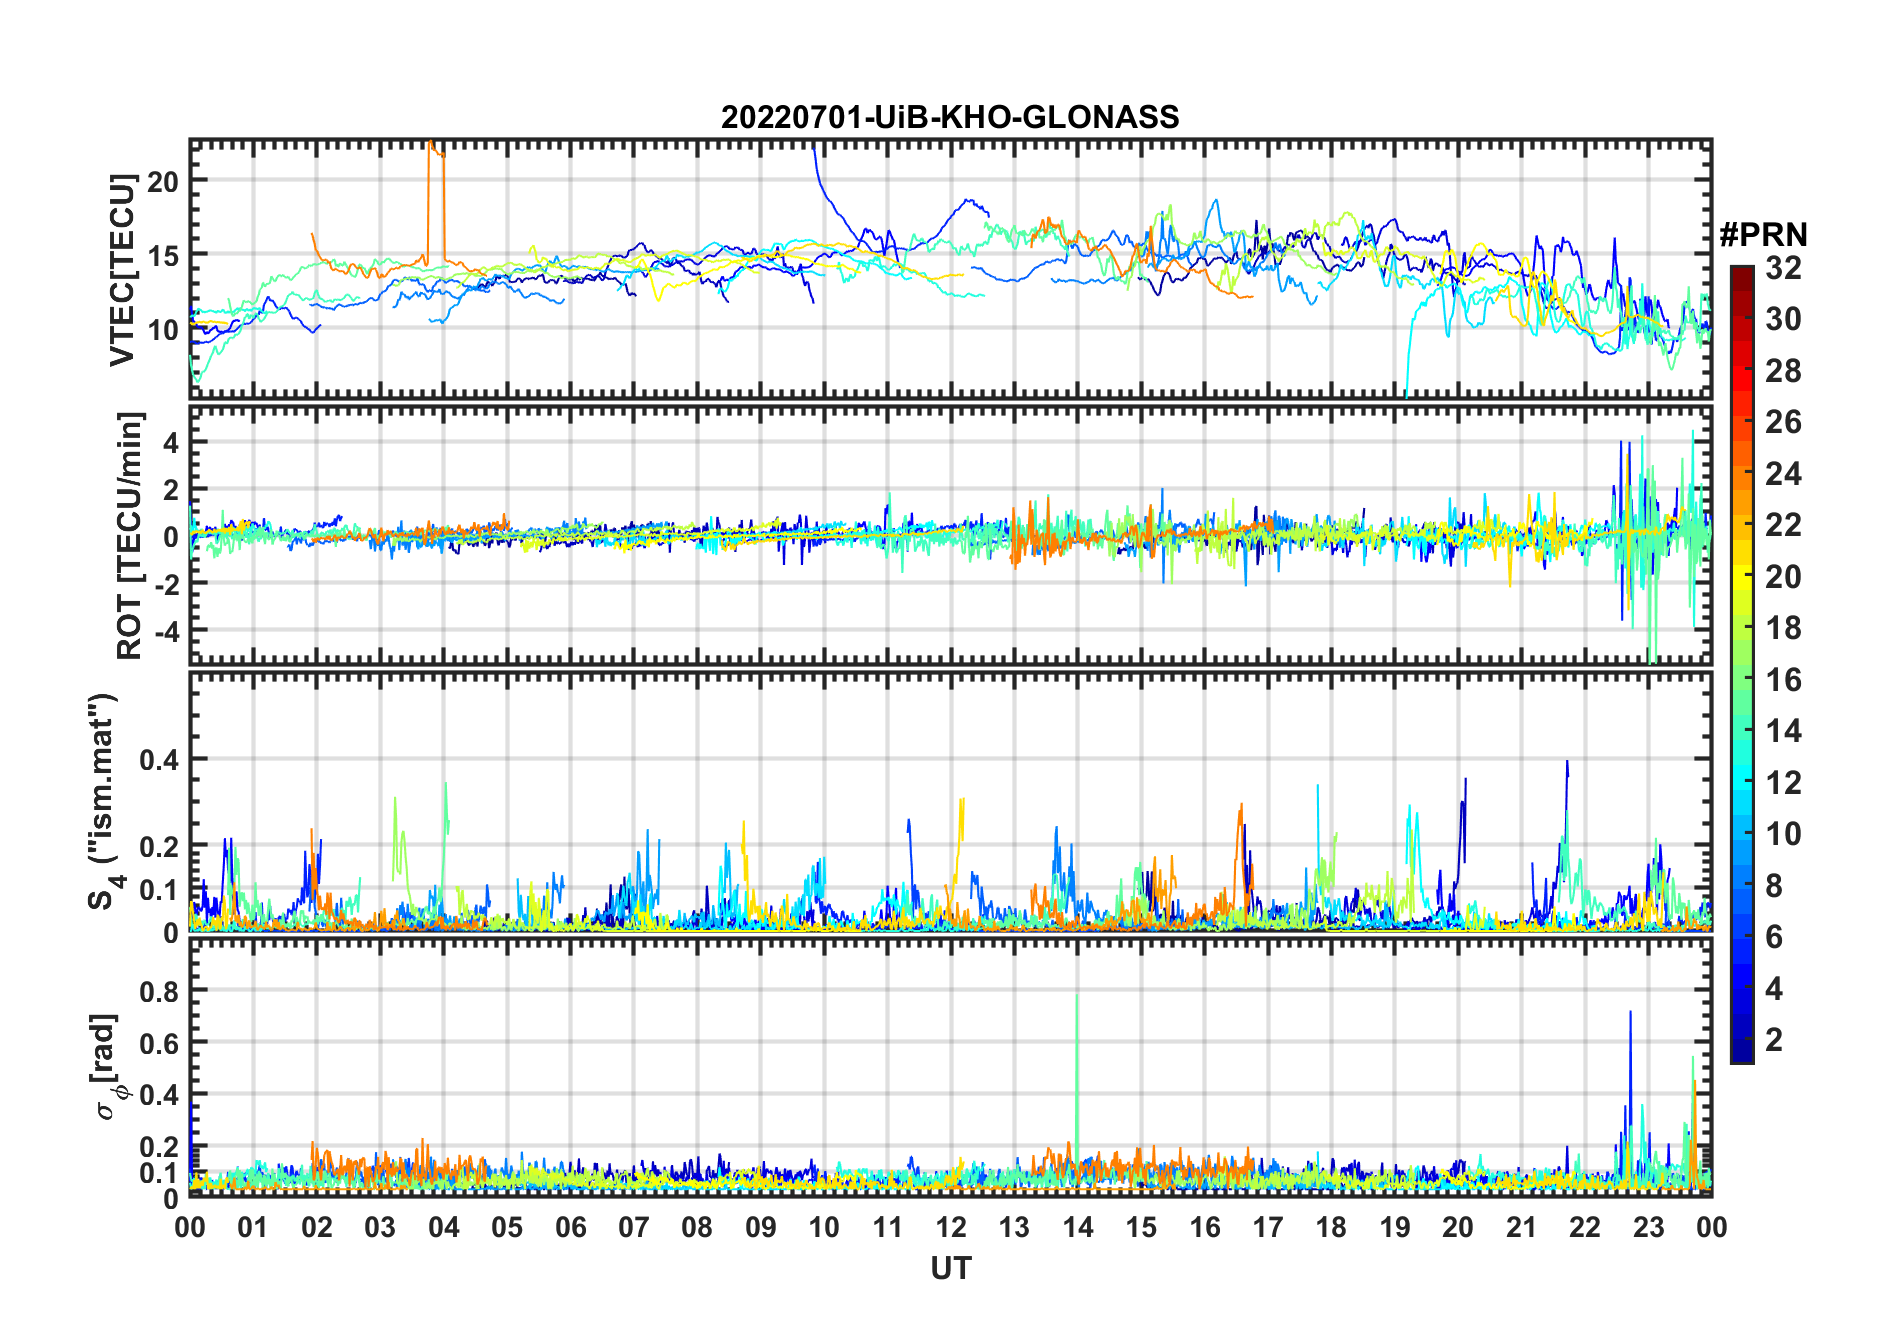This screenshot has width=1902, height=1330.
Task: Click colorbar tick label 24
Action: tap(1783, 474)
